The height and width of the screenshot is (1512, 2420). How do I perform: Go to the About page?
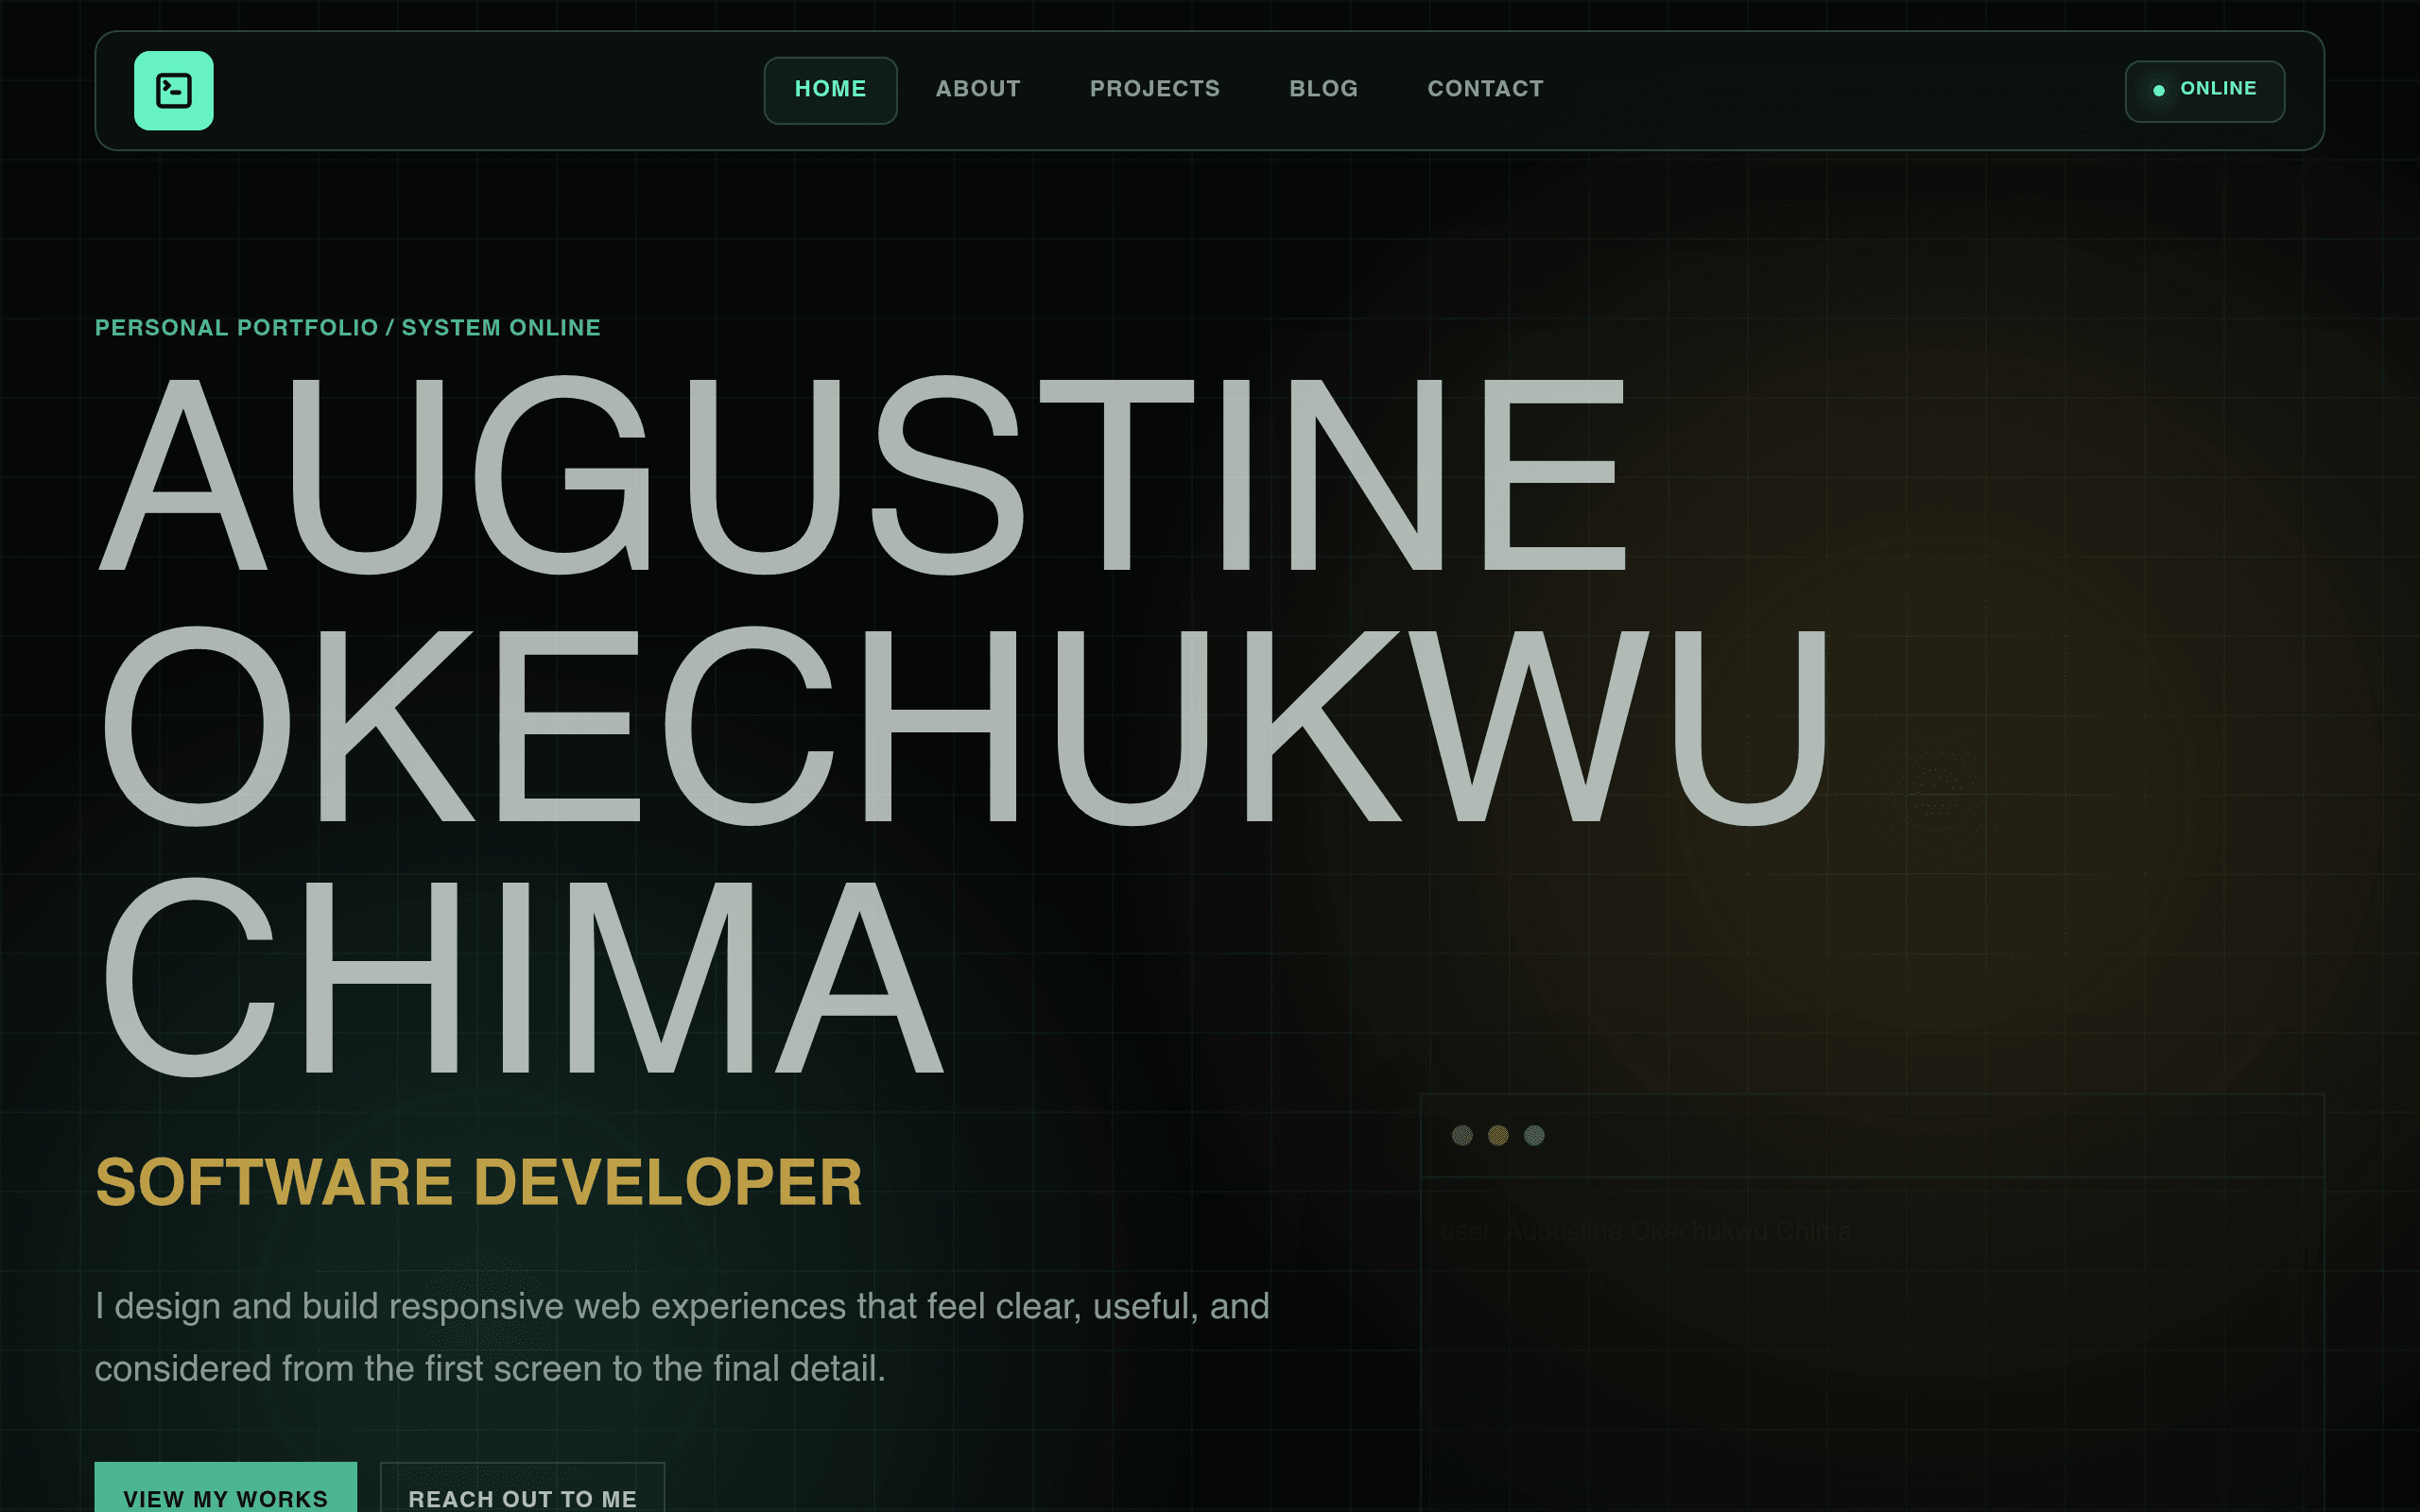pos(977,89)
